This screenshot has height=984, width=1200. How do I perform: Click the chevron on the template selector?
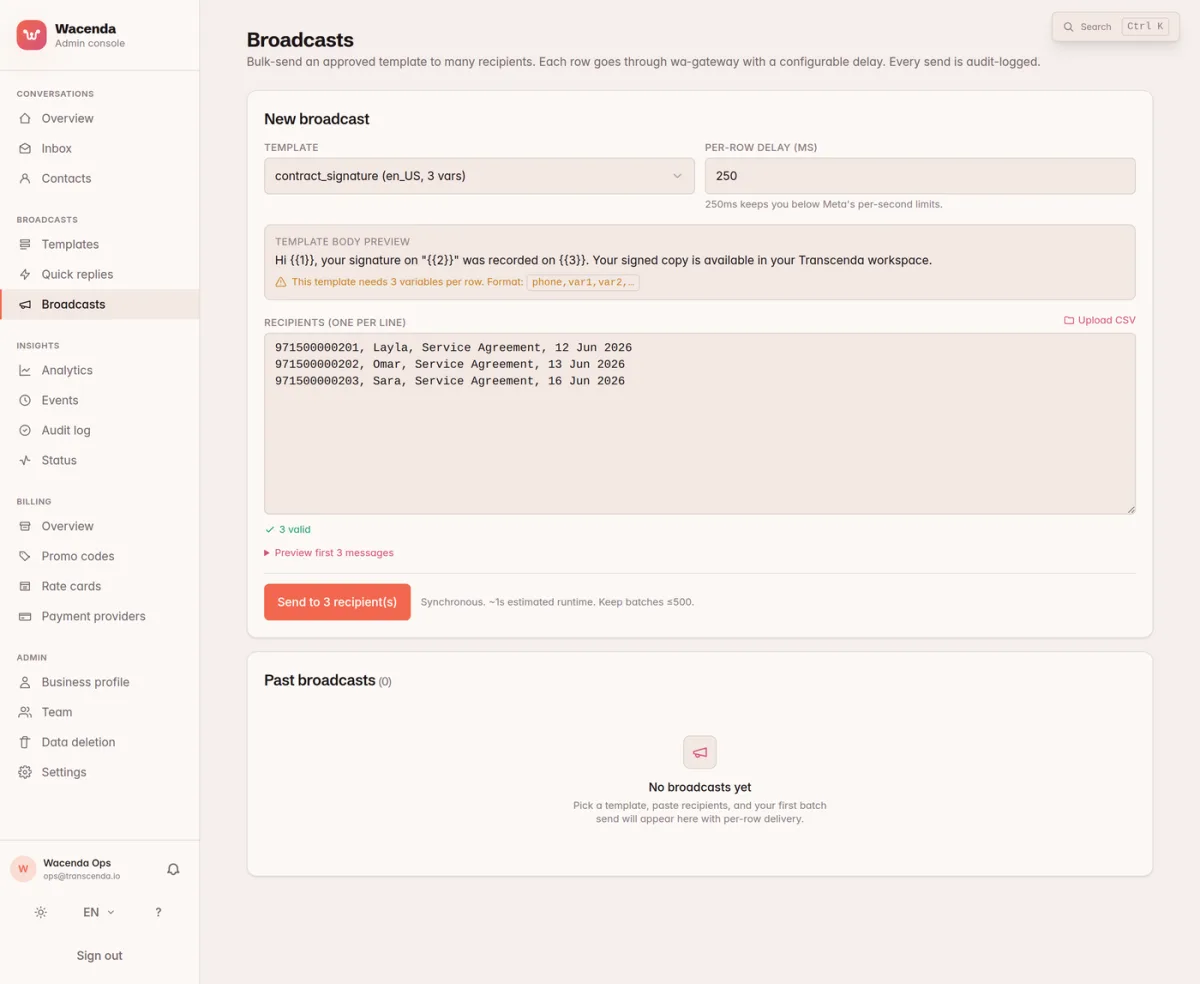(677, 176)
